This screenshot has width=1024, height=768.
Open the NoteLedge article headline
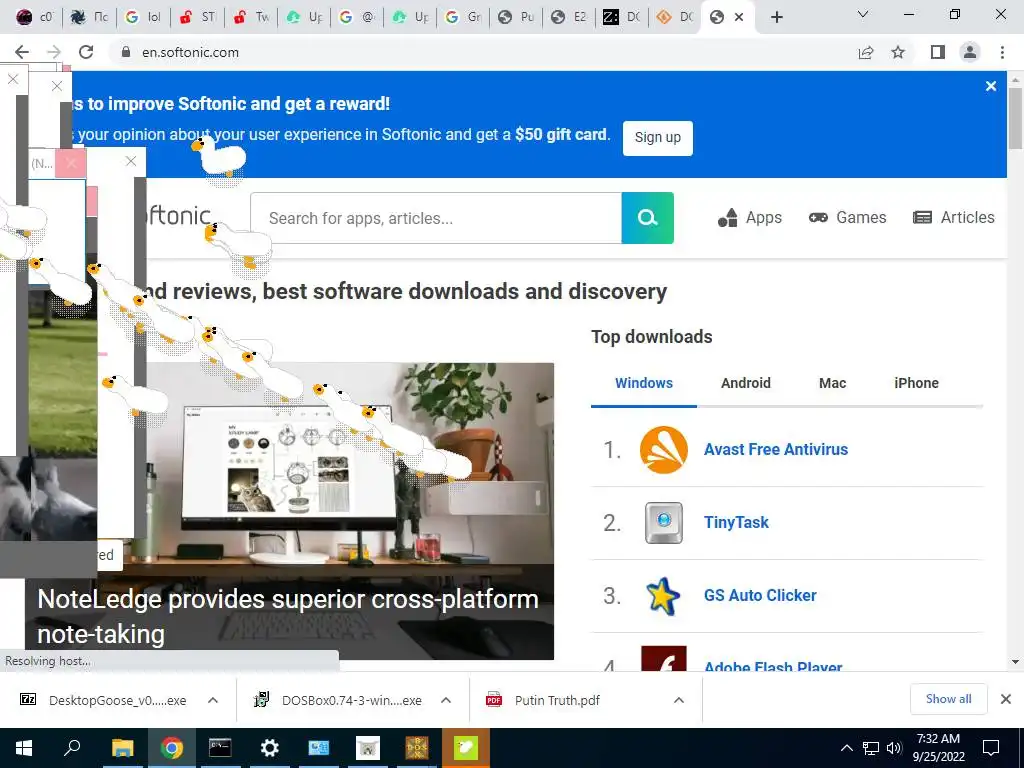pyautogui.click(x=287, y=616)
